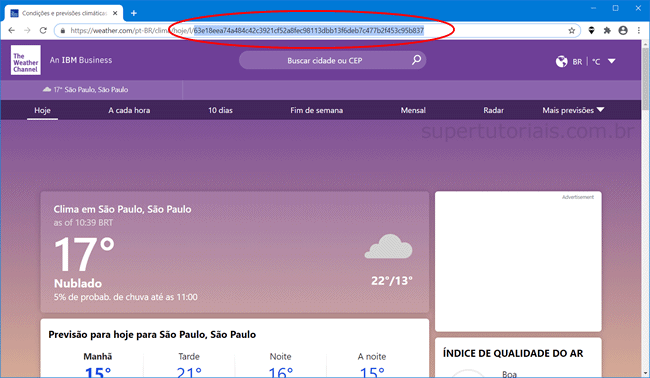650x378 pixels.
Task: Reload the page with the refresh icon
Action: (x=43, y=30)
